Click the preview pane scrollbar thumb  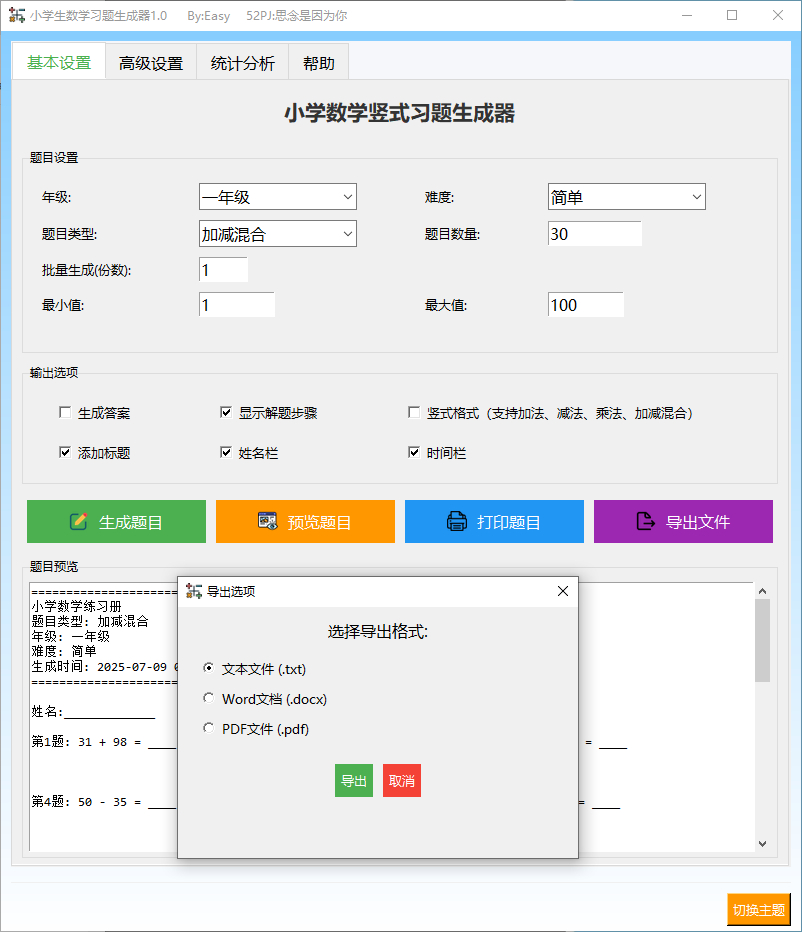(x=762, y=640)
